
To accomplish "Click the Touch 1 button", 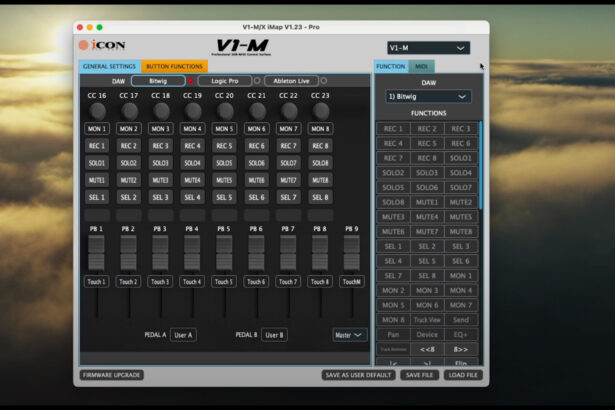I will coord(96,282).
